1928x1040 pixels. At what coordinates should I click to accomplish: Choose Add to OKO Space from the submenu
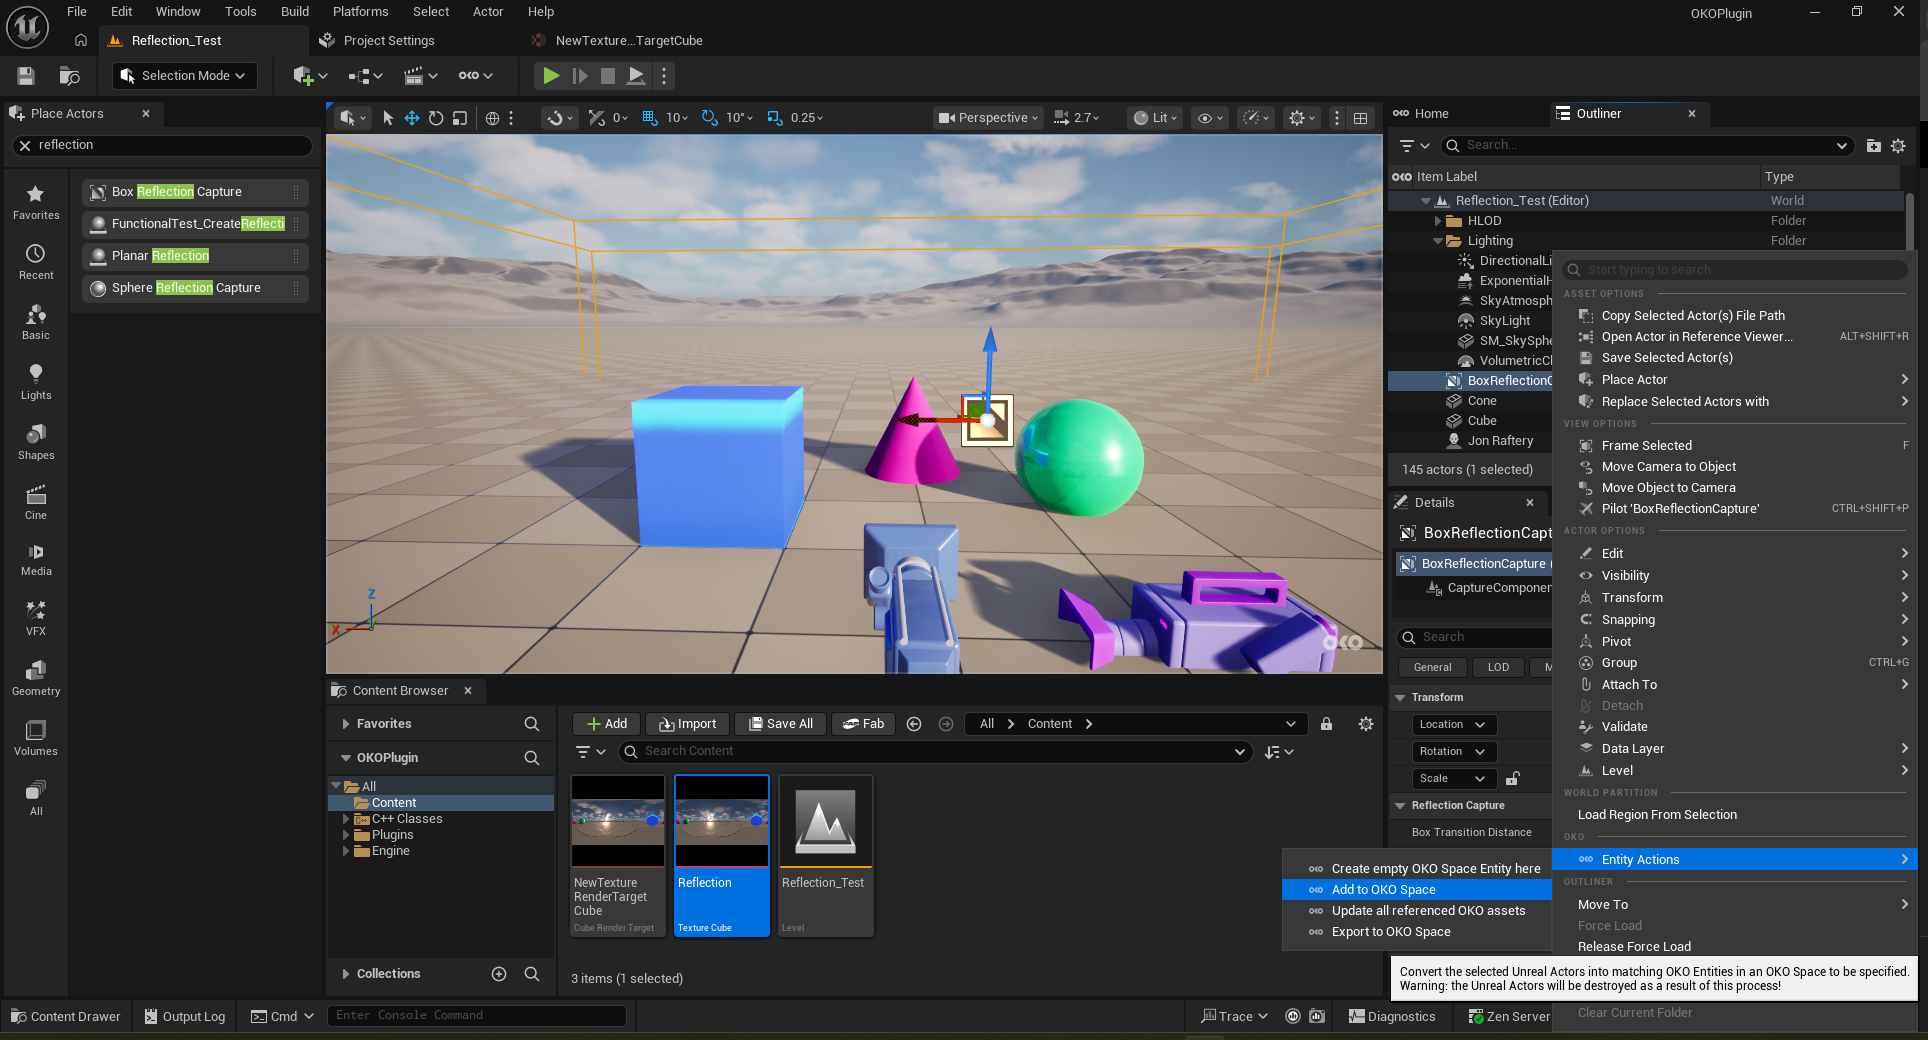pyautogui.click(x=1416, y=890)
